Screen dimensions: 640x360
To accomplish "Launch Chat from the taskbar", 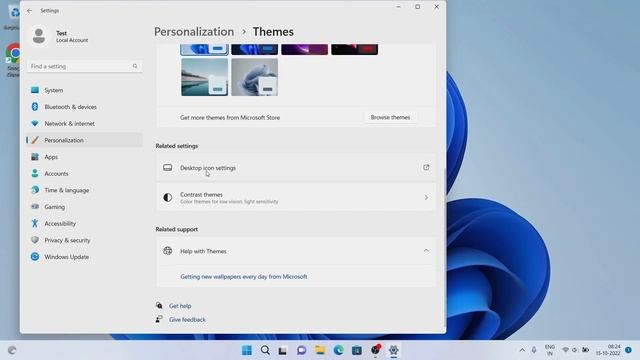I will point(302,350).
